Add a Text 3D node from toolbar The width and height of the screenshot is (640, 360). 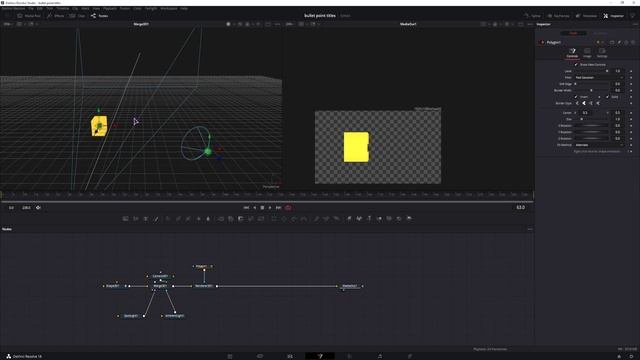point(369,219)
